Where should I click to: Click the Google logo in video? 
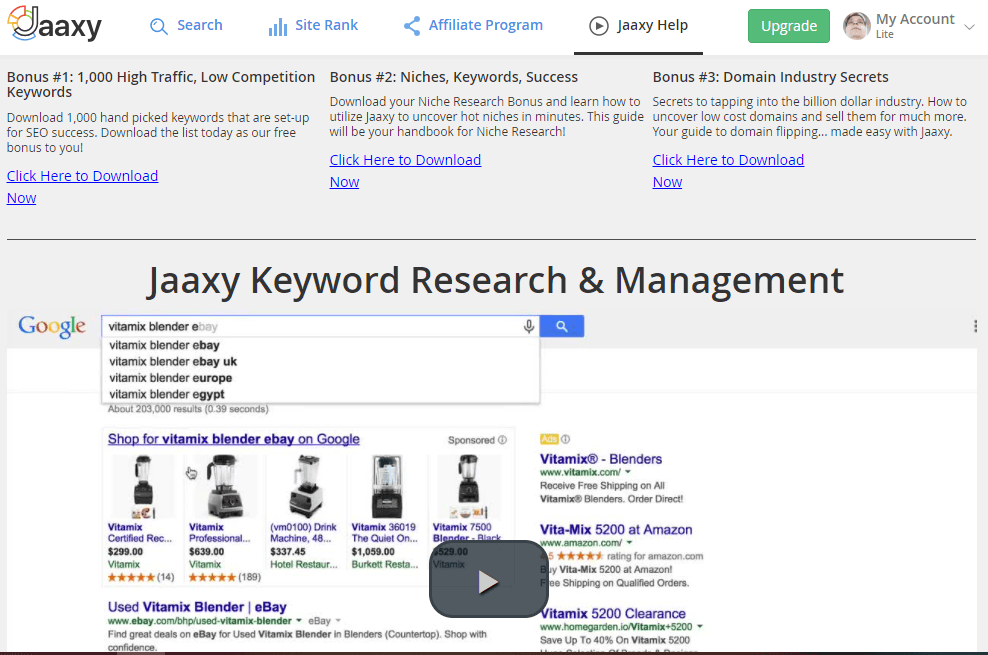(x=52, y=326)
